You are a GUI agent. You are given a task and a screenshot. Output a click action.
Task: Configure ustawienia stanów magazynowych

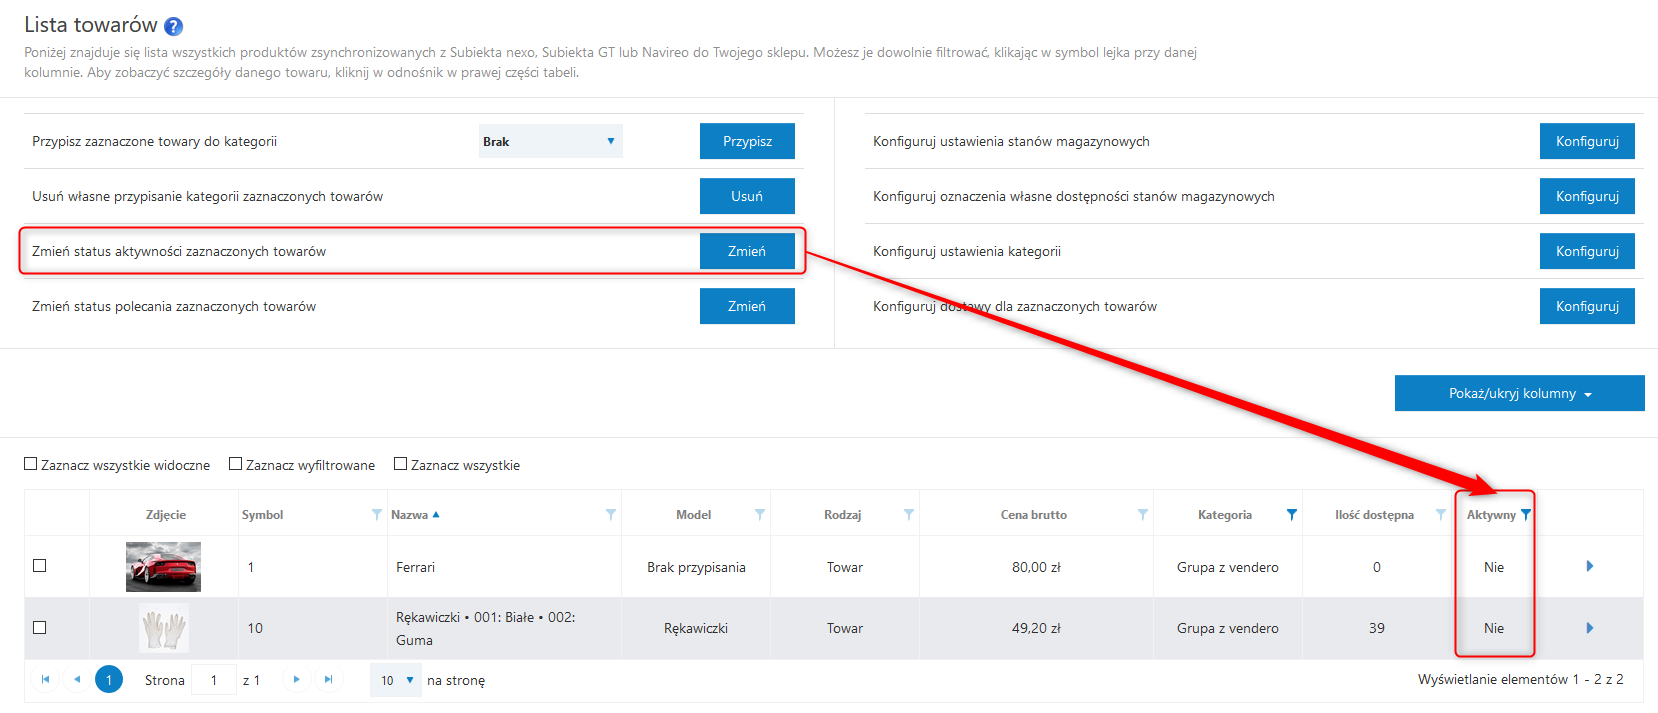tap(1587, 141)
